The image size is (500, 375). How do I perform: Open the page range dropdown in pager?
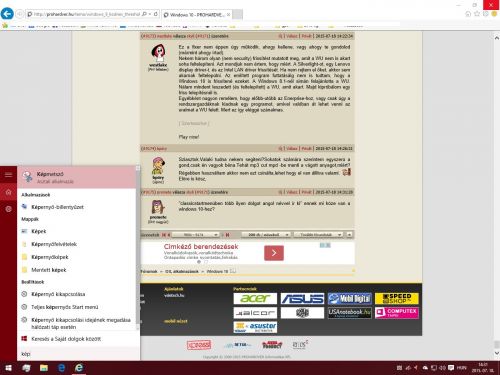[196, 235]
